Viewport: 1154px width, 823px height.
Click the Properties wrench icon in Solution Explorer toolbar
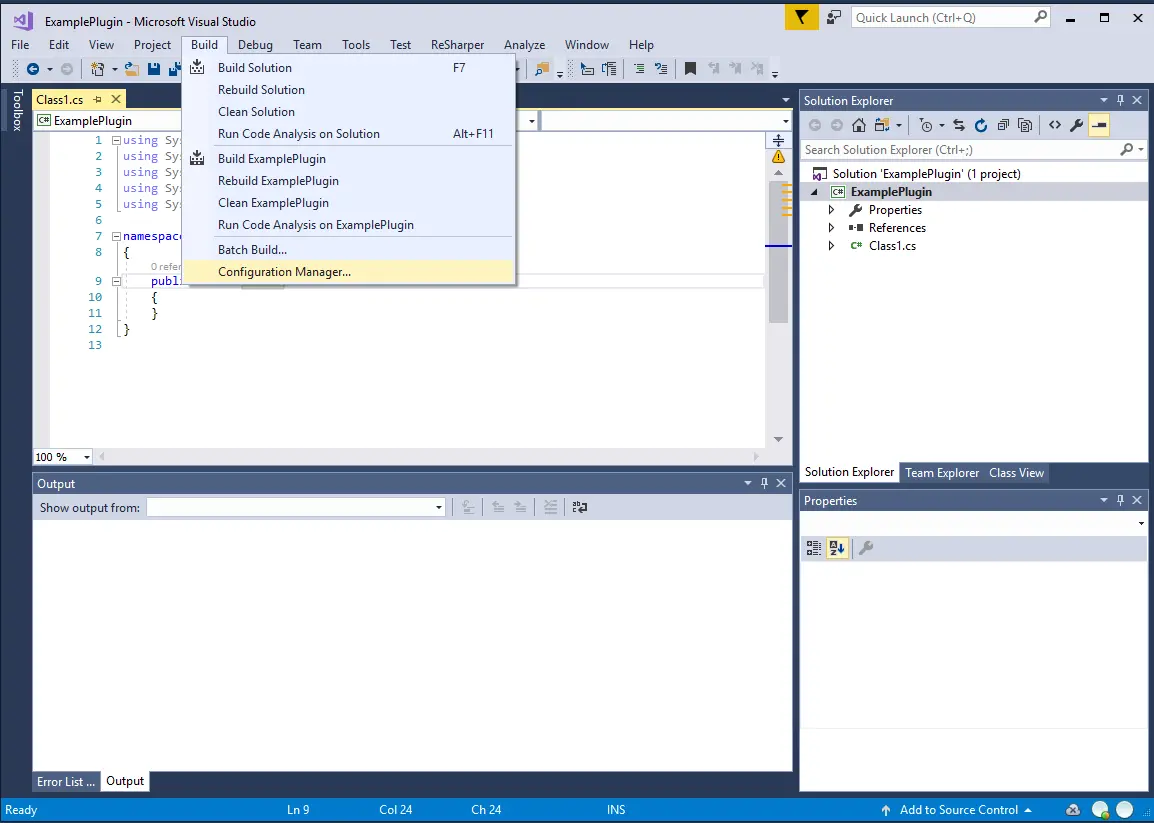pos(1077,125)
